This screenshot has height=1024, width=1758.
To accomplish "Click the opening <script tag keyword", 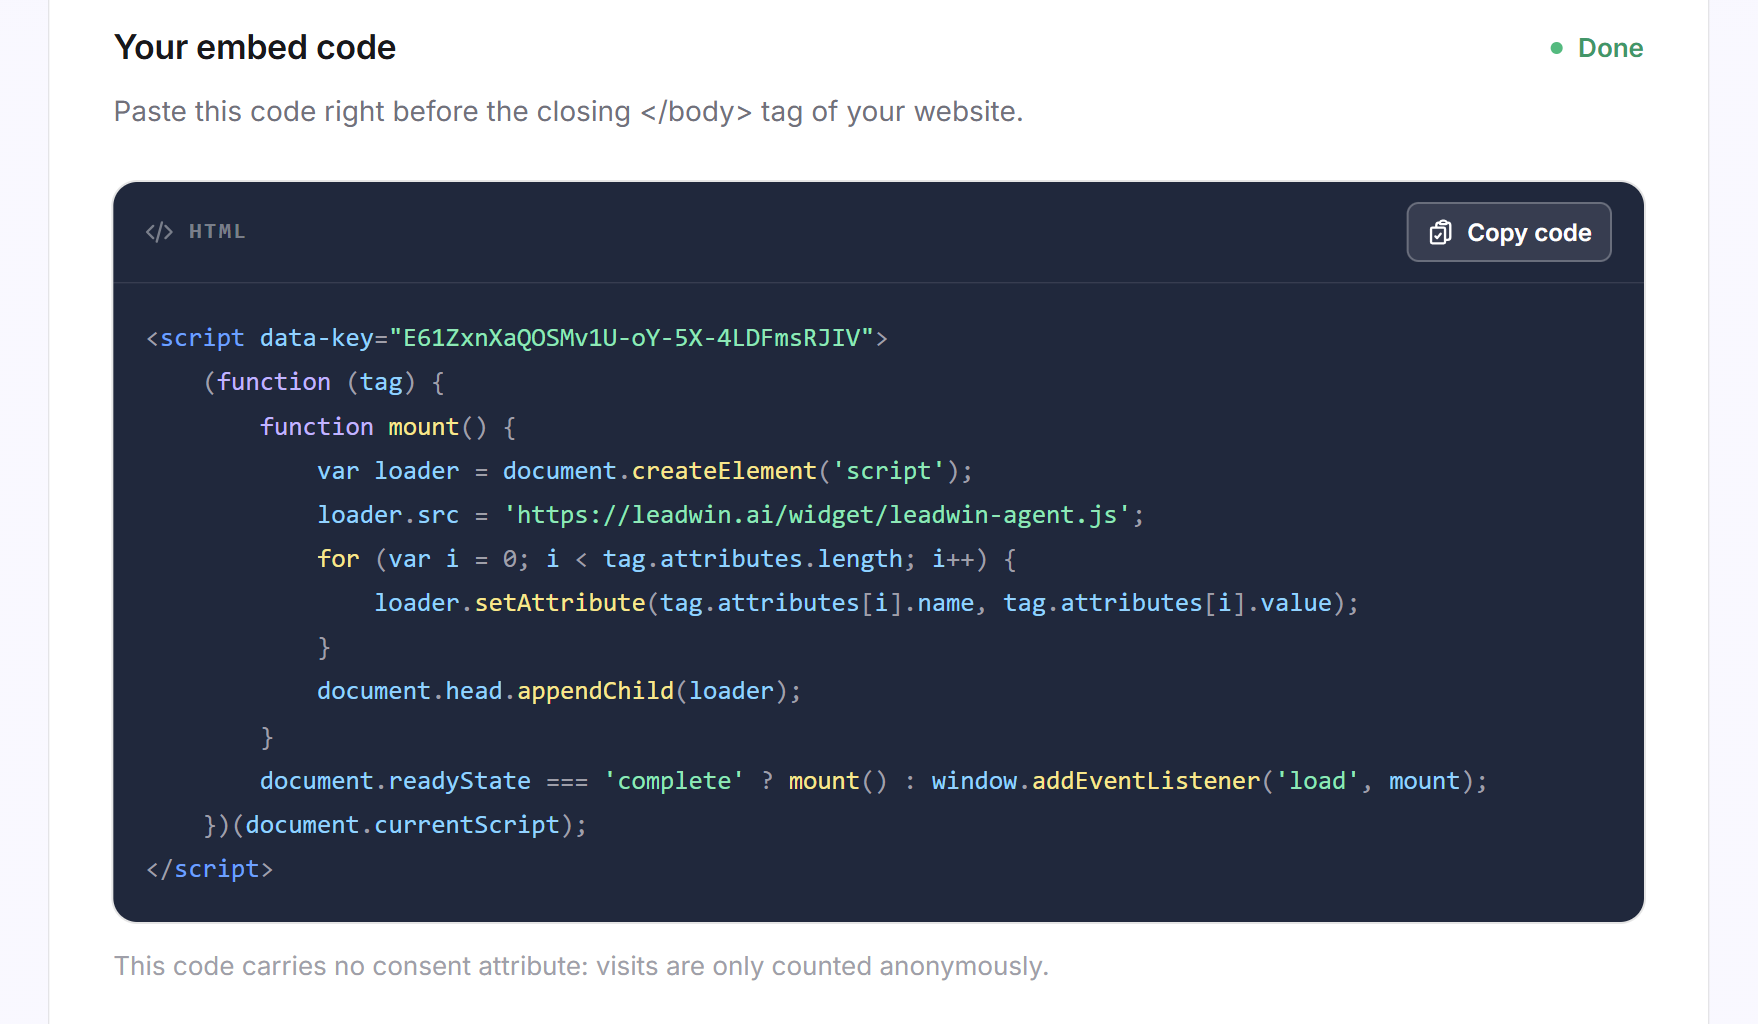I will pos(195,338).
